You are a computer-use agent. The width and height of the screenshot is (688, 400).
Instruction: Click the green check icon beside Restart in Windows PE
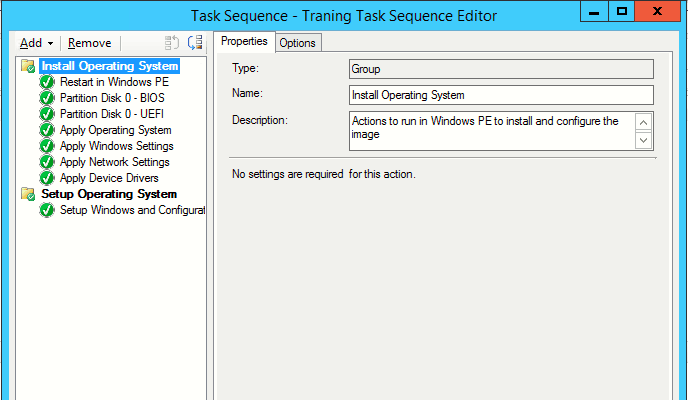tap(47, 82)
